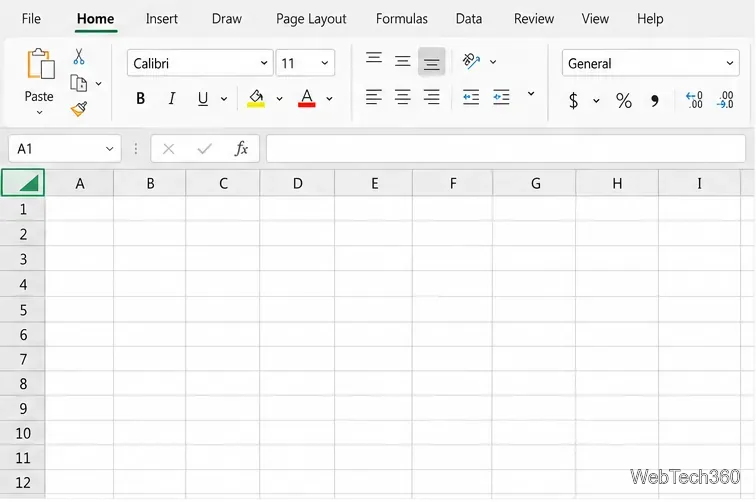Switch to the View tab
The height and width of the screenshot is (502, 756).
pyautogui.click(x=595, y=19)
